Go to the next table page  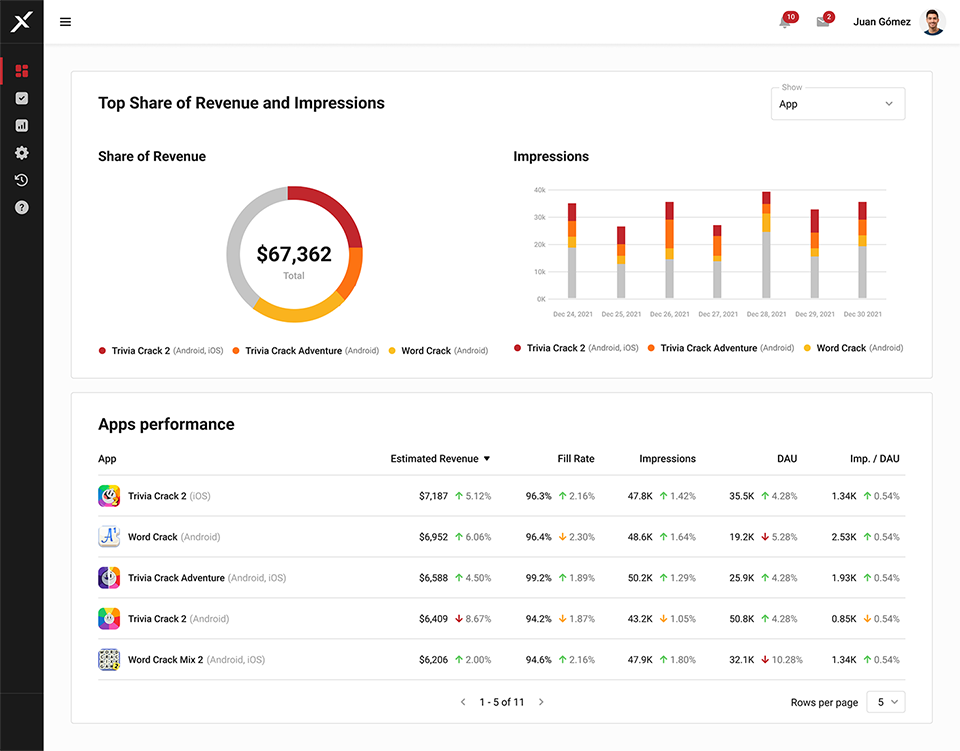coord(541,702)
